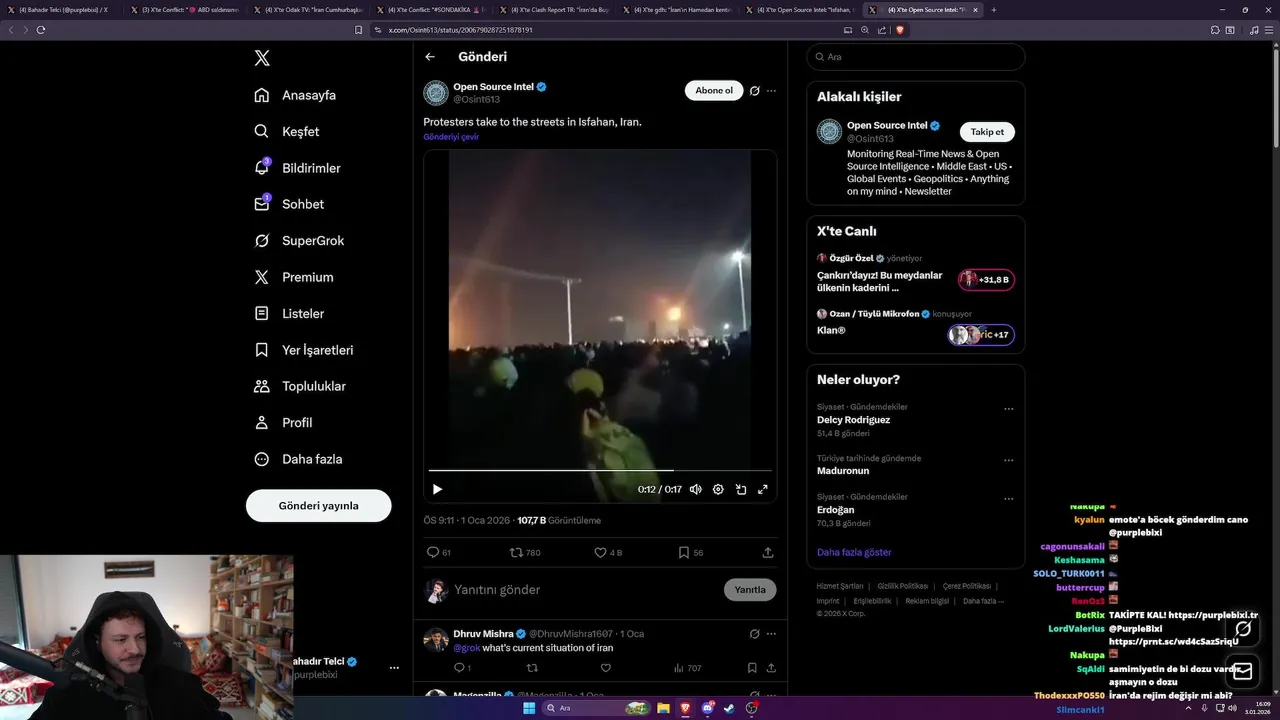Expand Daha fazla footer menu
The image size is (1280, 720).
tap(983, 601)
